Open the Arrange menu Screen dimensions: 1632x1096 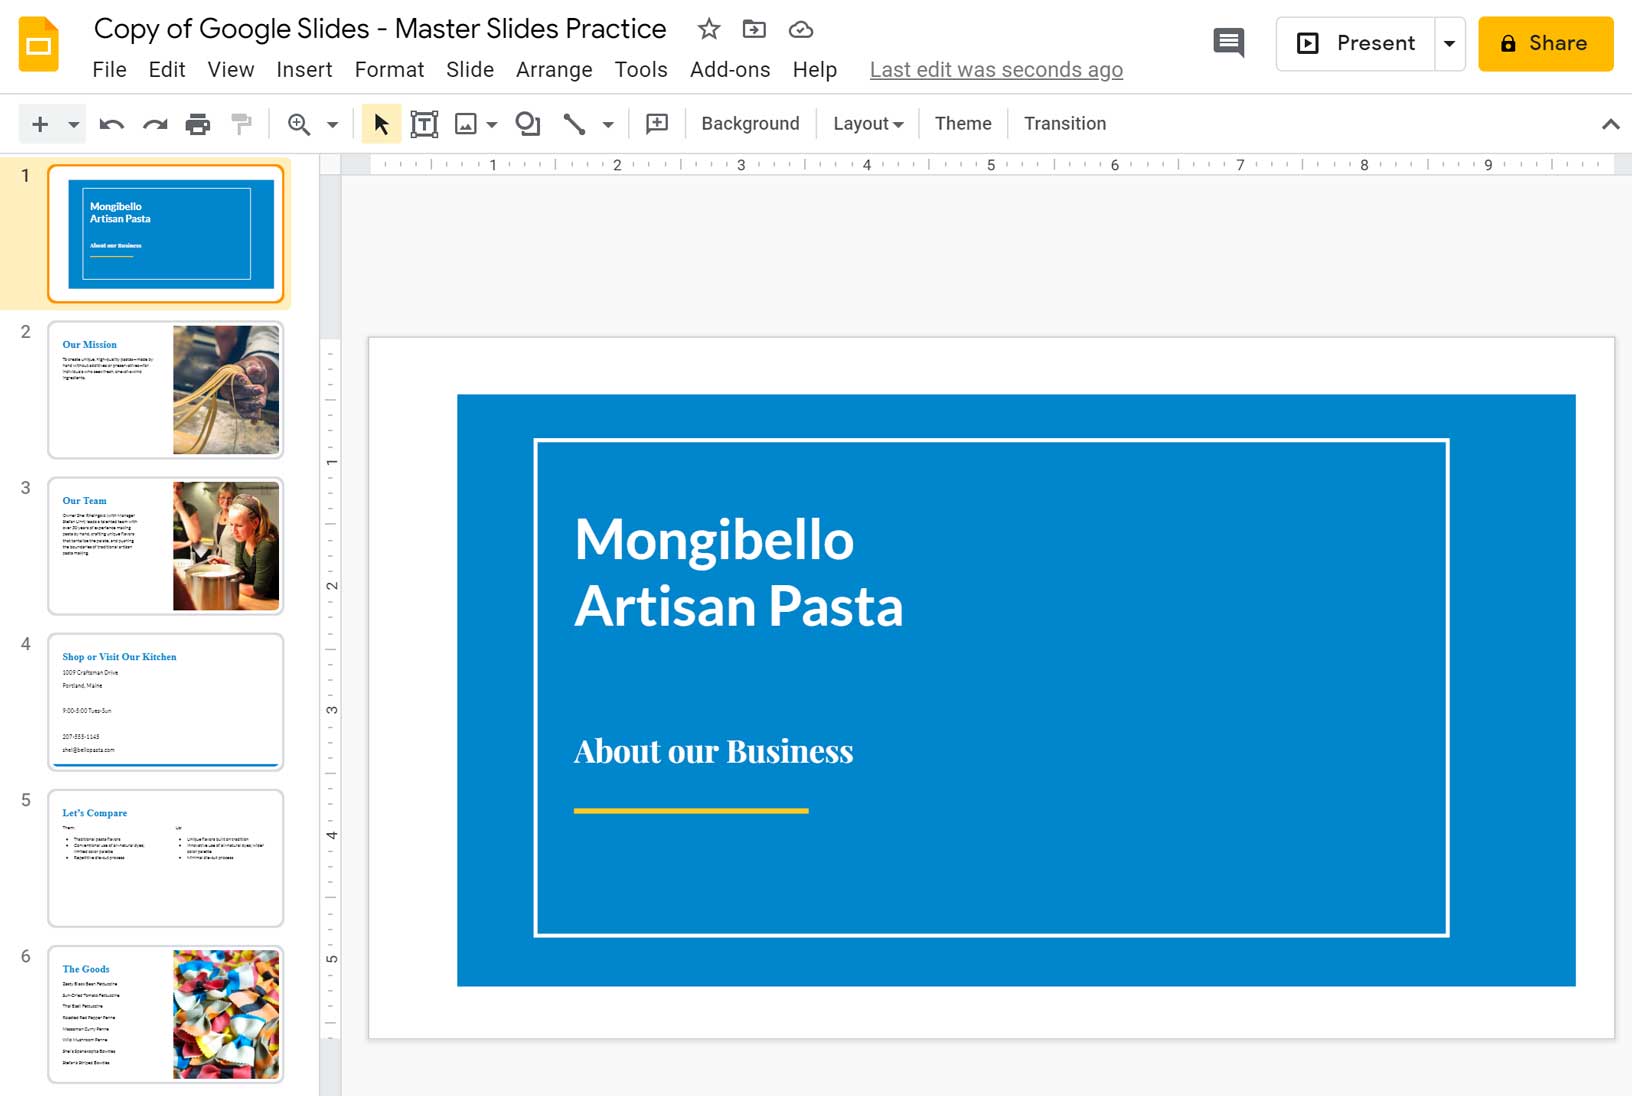pos(554,70)
